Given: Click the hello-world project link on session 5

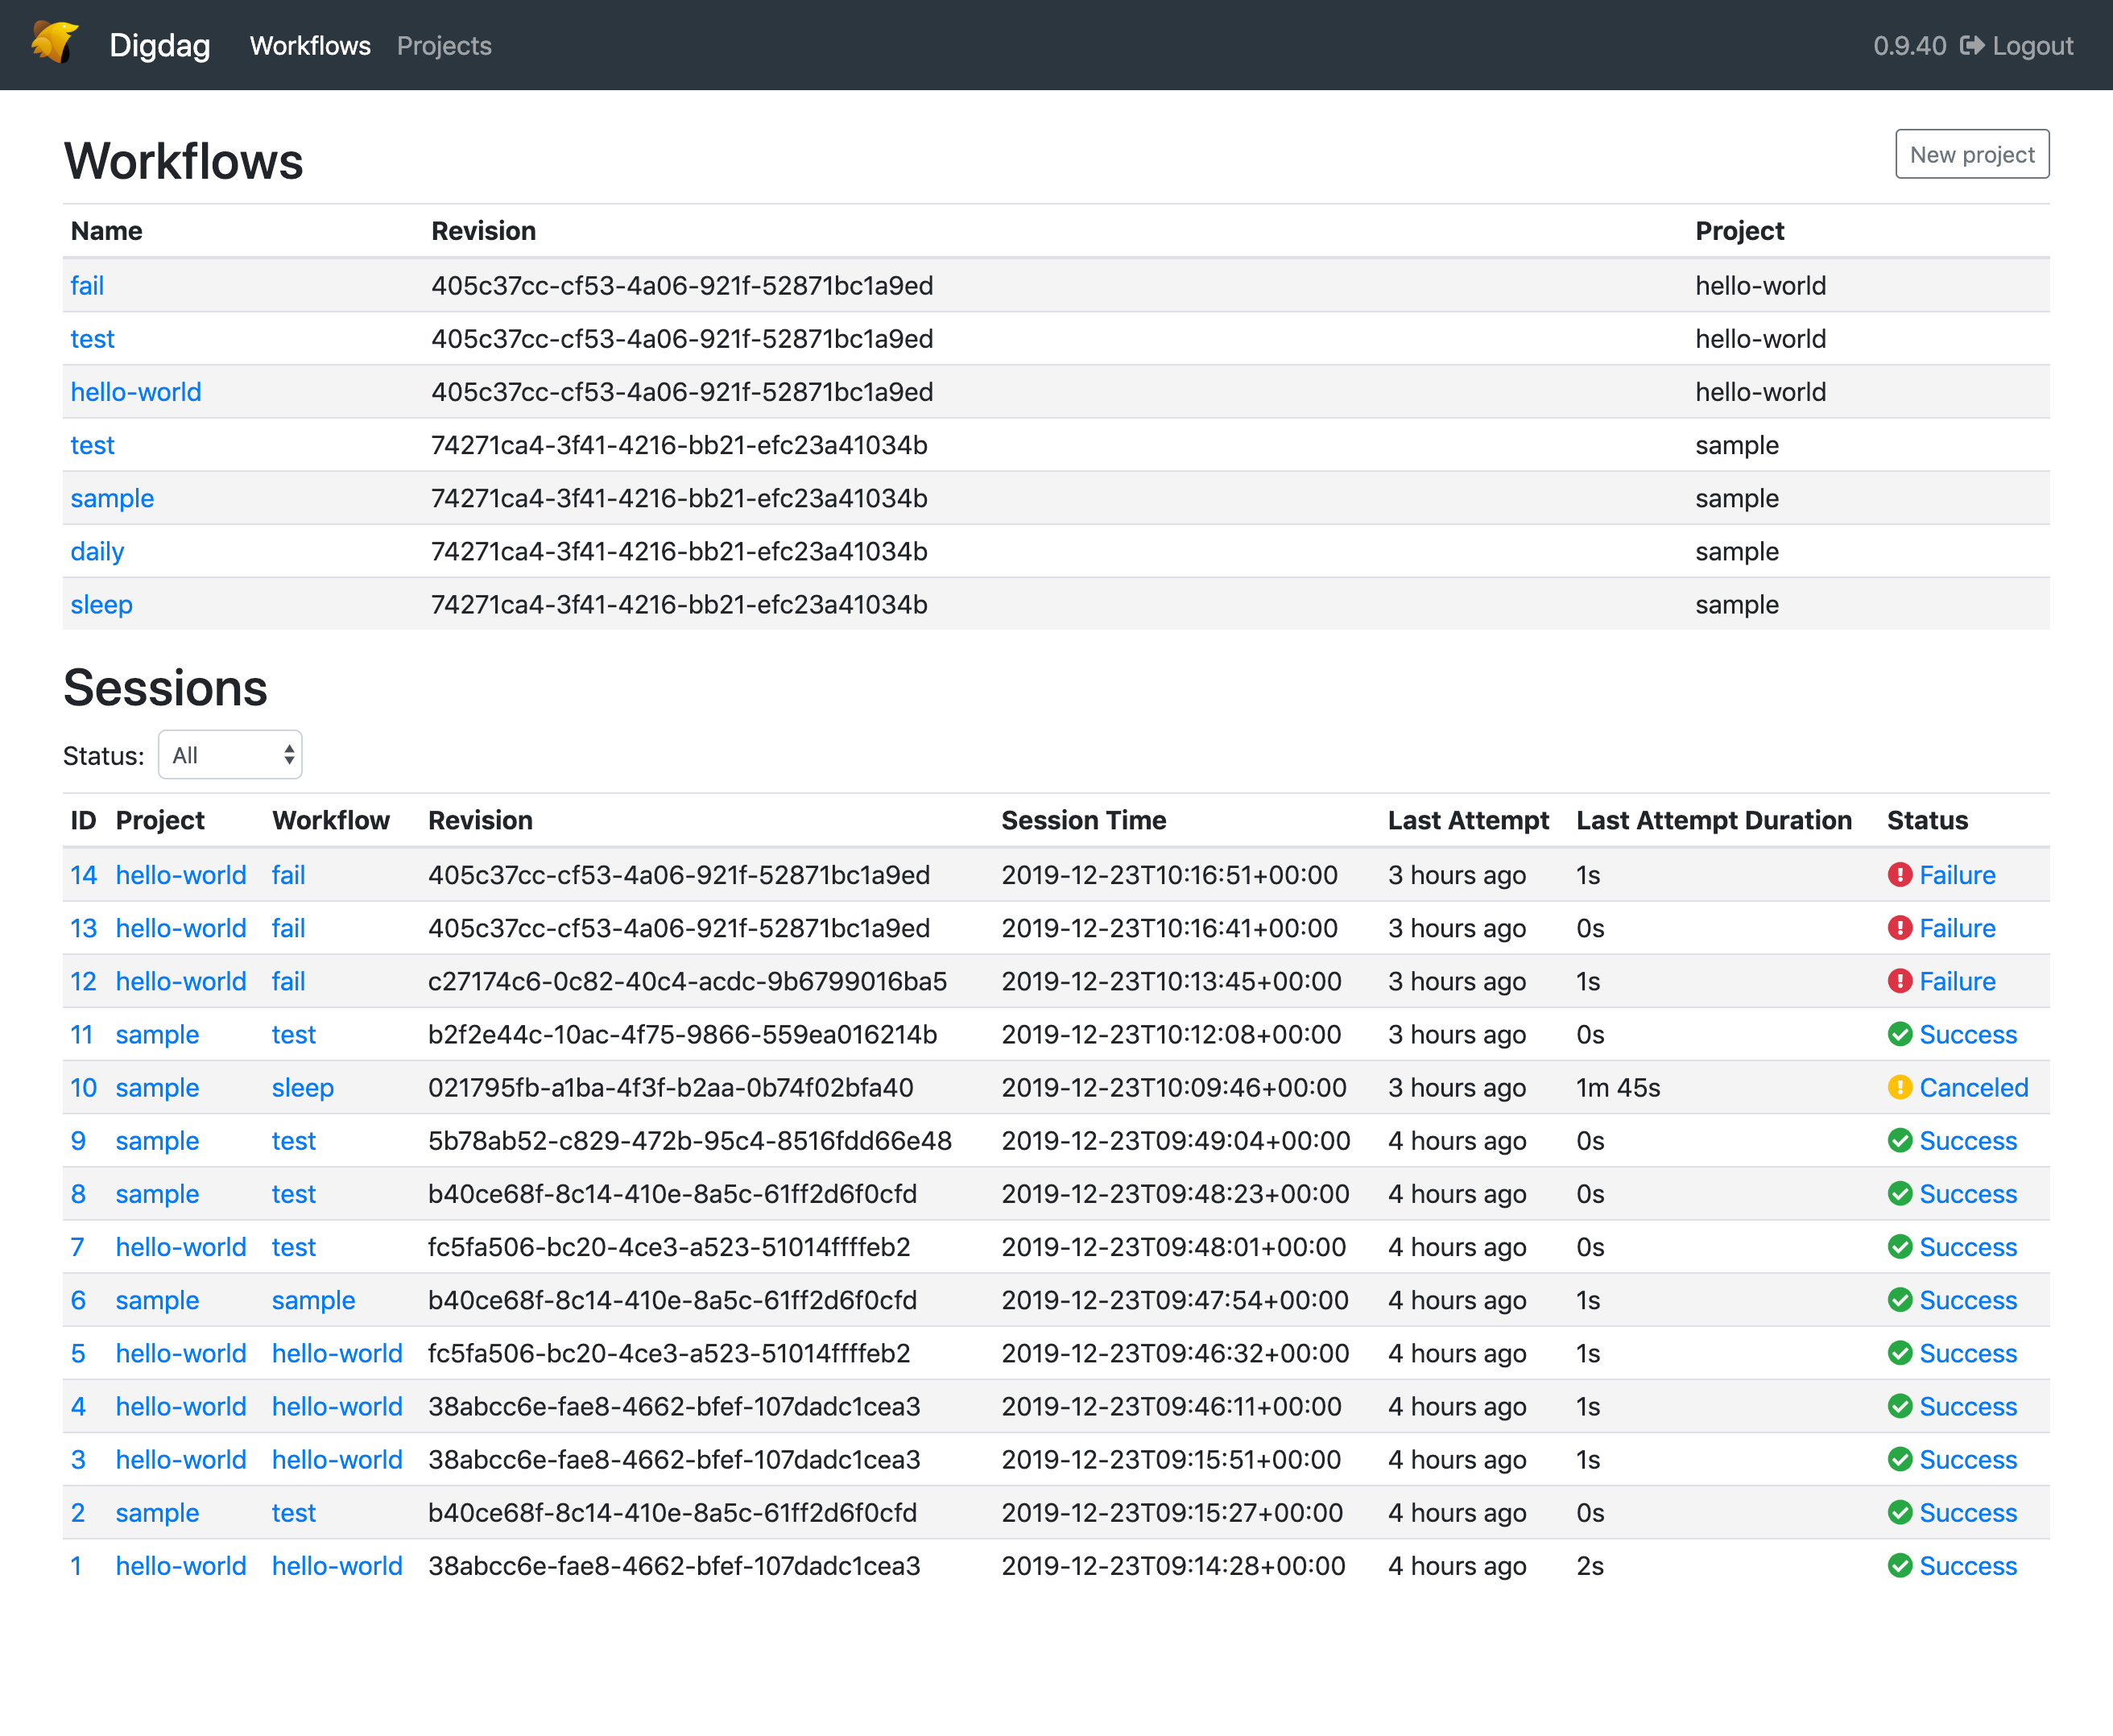Looking at the screenshot, I should point(181,1353).
